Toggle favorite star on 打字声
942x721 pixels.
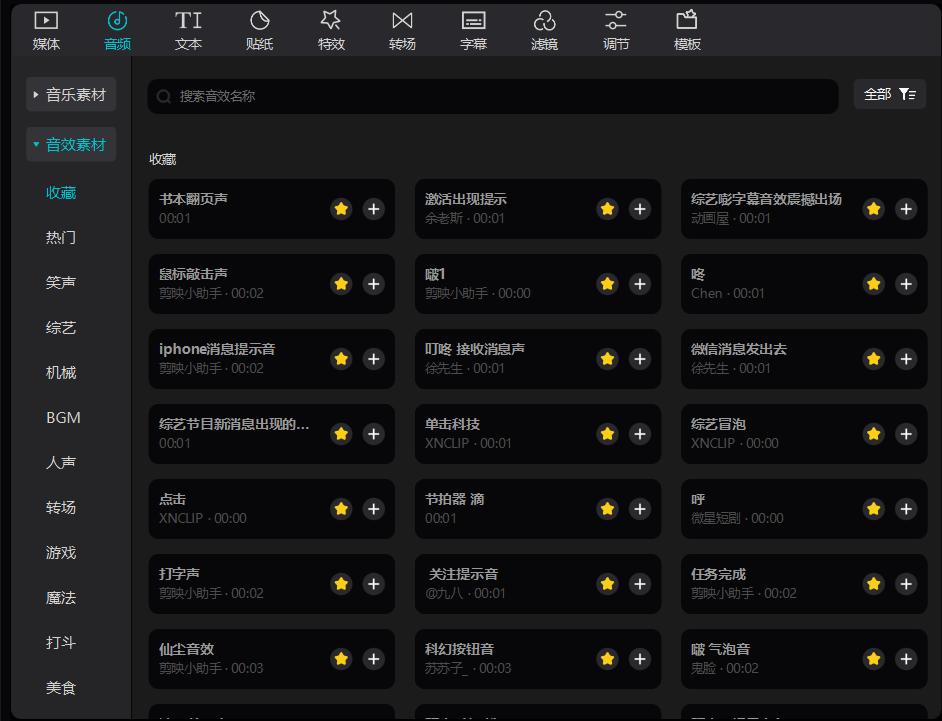(x=340, y=584)
